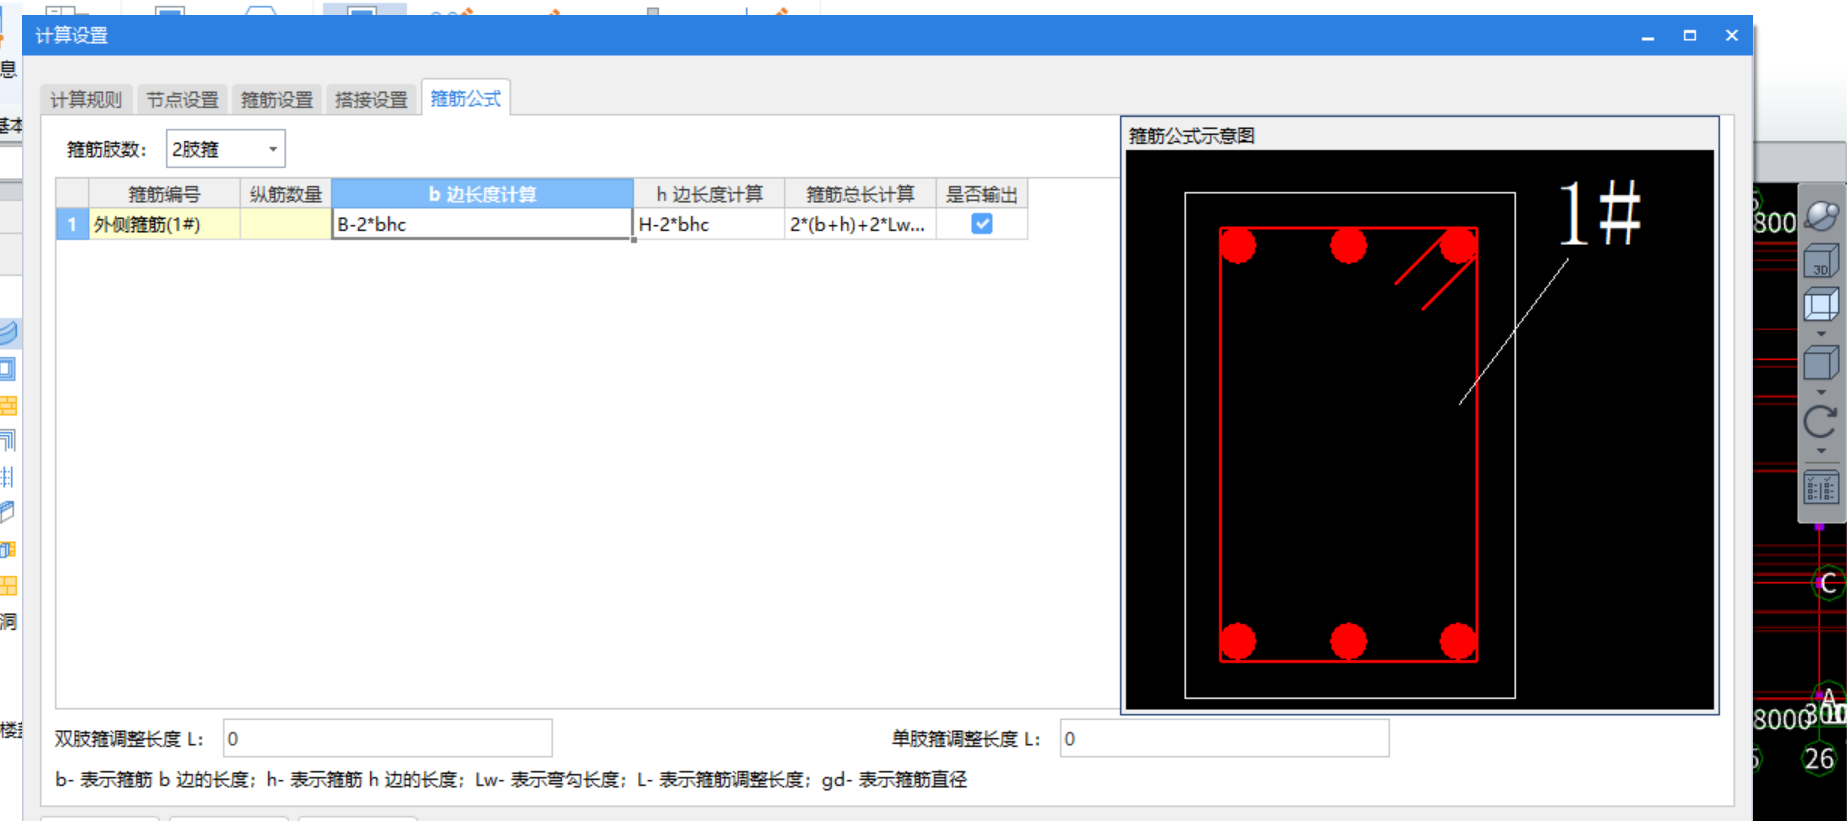The height and width of the screenshot is (821, 1847).
Task: Click the active 箍筋公式 tab
Action: point(466,98)
